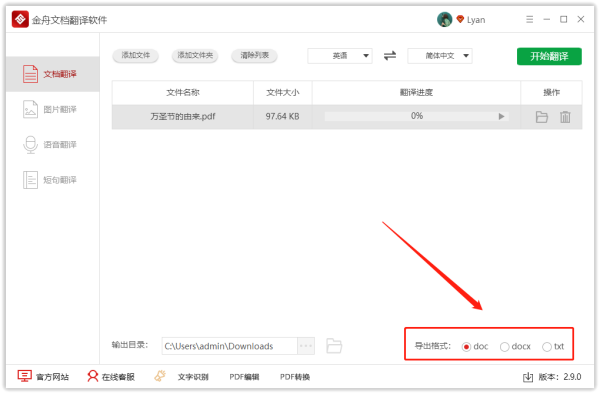Screen dimensions: 600x394
Task: Click the VIP diamond badge icon
Action: (x=460, y=19)
